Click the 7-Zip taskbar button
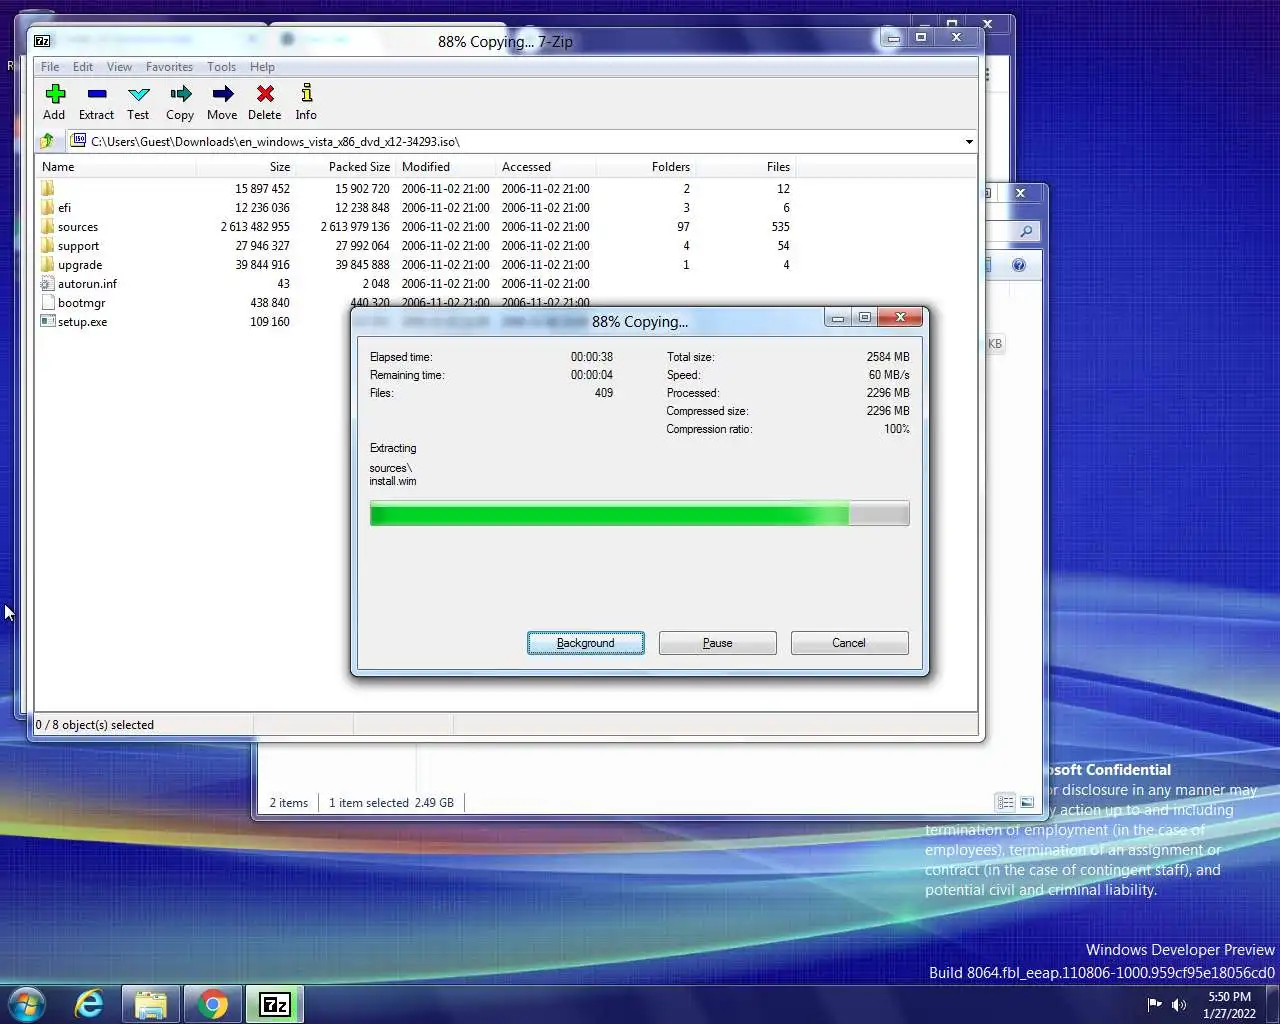Viewport: 1280px width, 1024px height. pos(274,1004)
